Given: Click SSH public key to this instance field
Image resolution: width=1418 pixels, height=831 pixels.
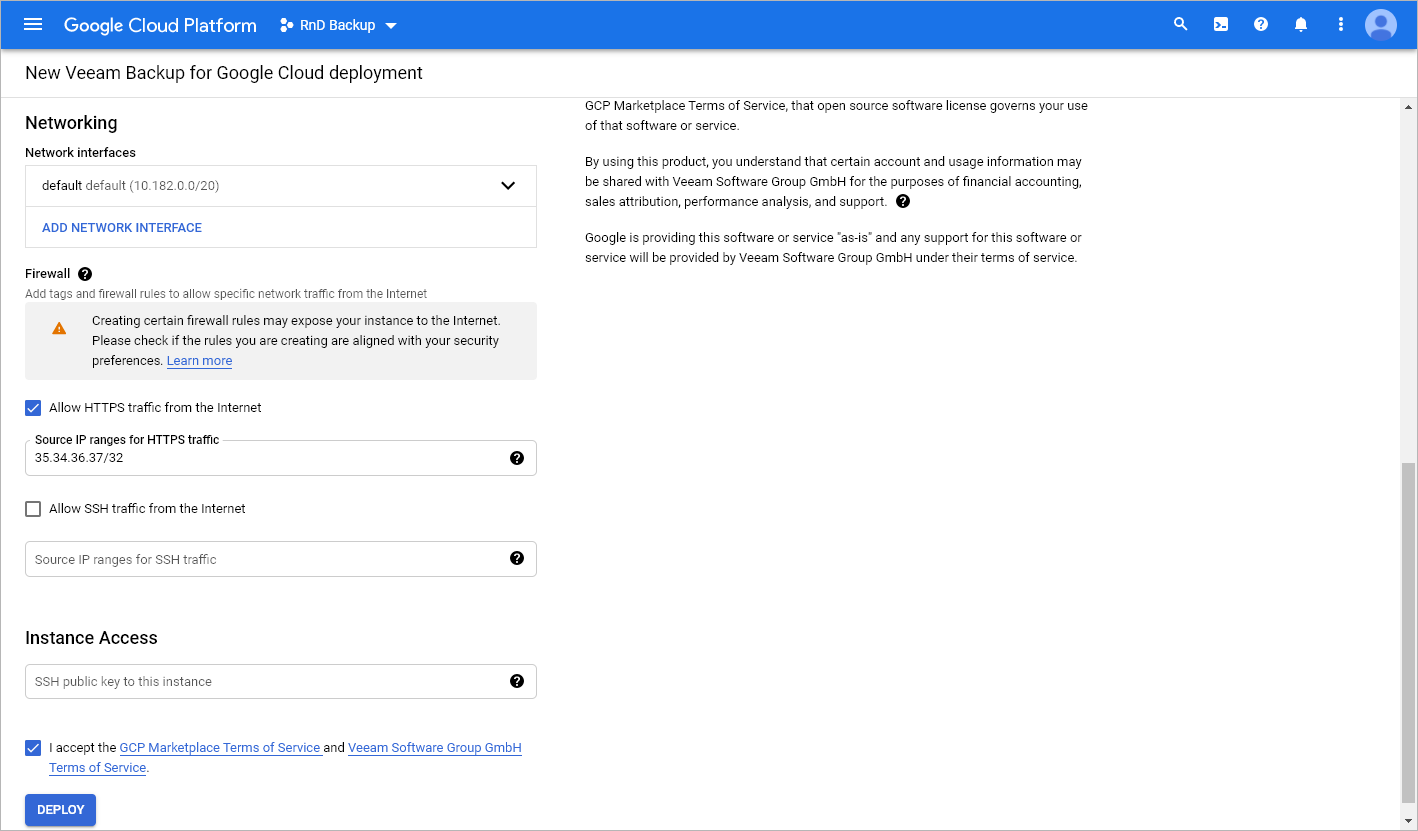Looking at the screenshot, I should (281, 681).
